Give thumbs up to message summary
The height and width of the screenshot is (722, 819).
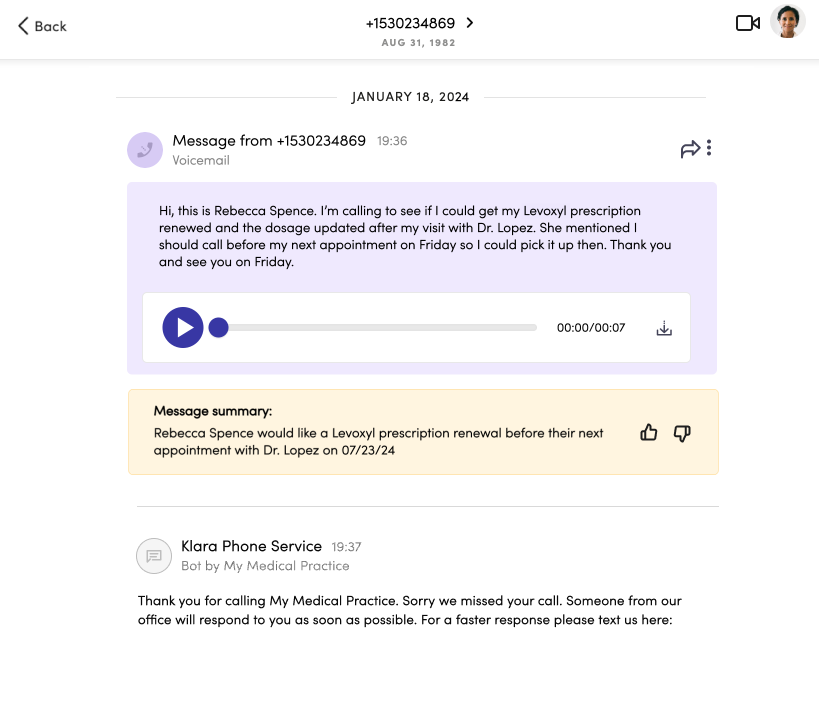point(649,433)
